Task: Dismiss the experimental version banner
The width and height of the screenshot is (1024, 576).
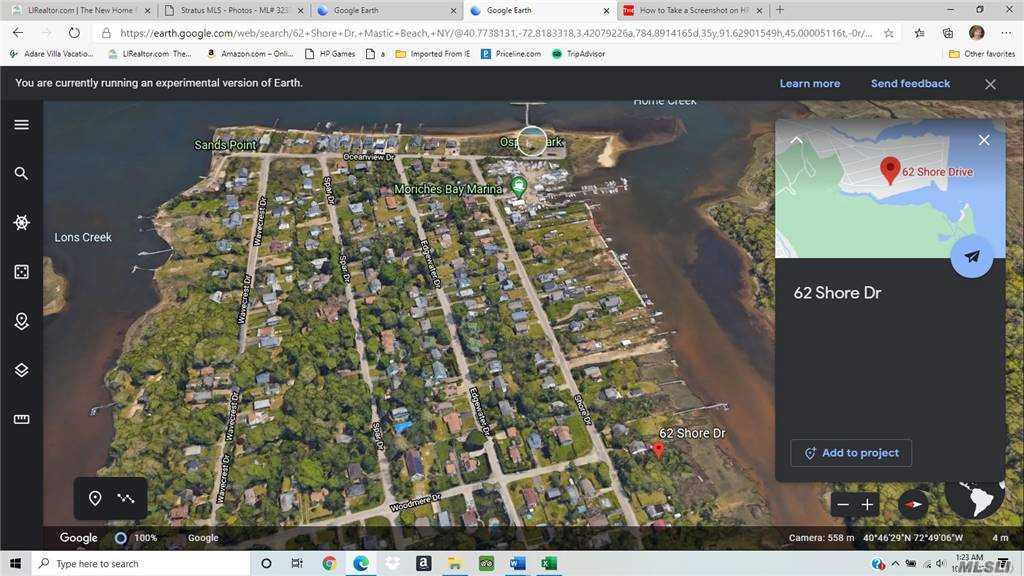Action: pyautogui.click(x=990, y=84)
